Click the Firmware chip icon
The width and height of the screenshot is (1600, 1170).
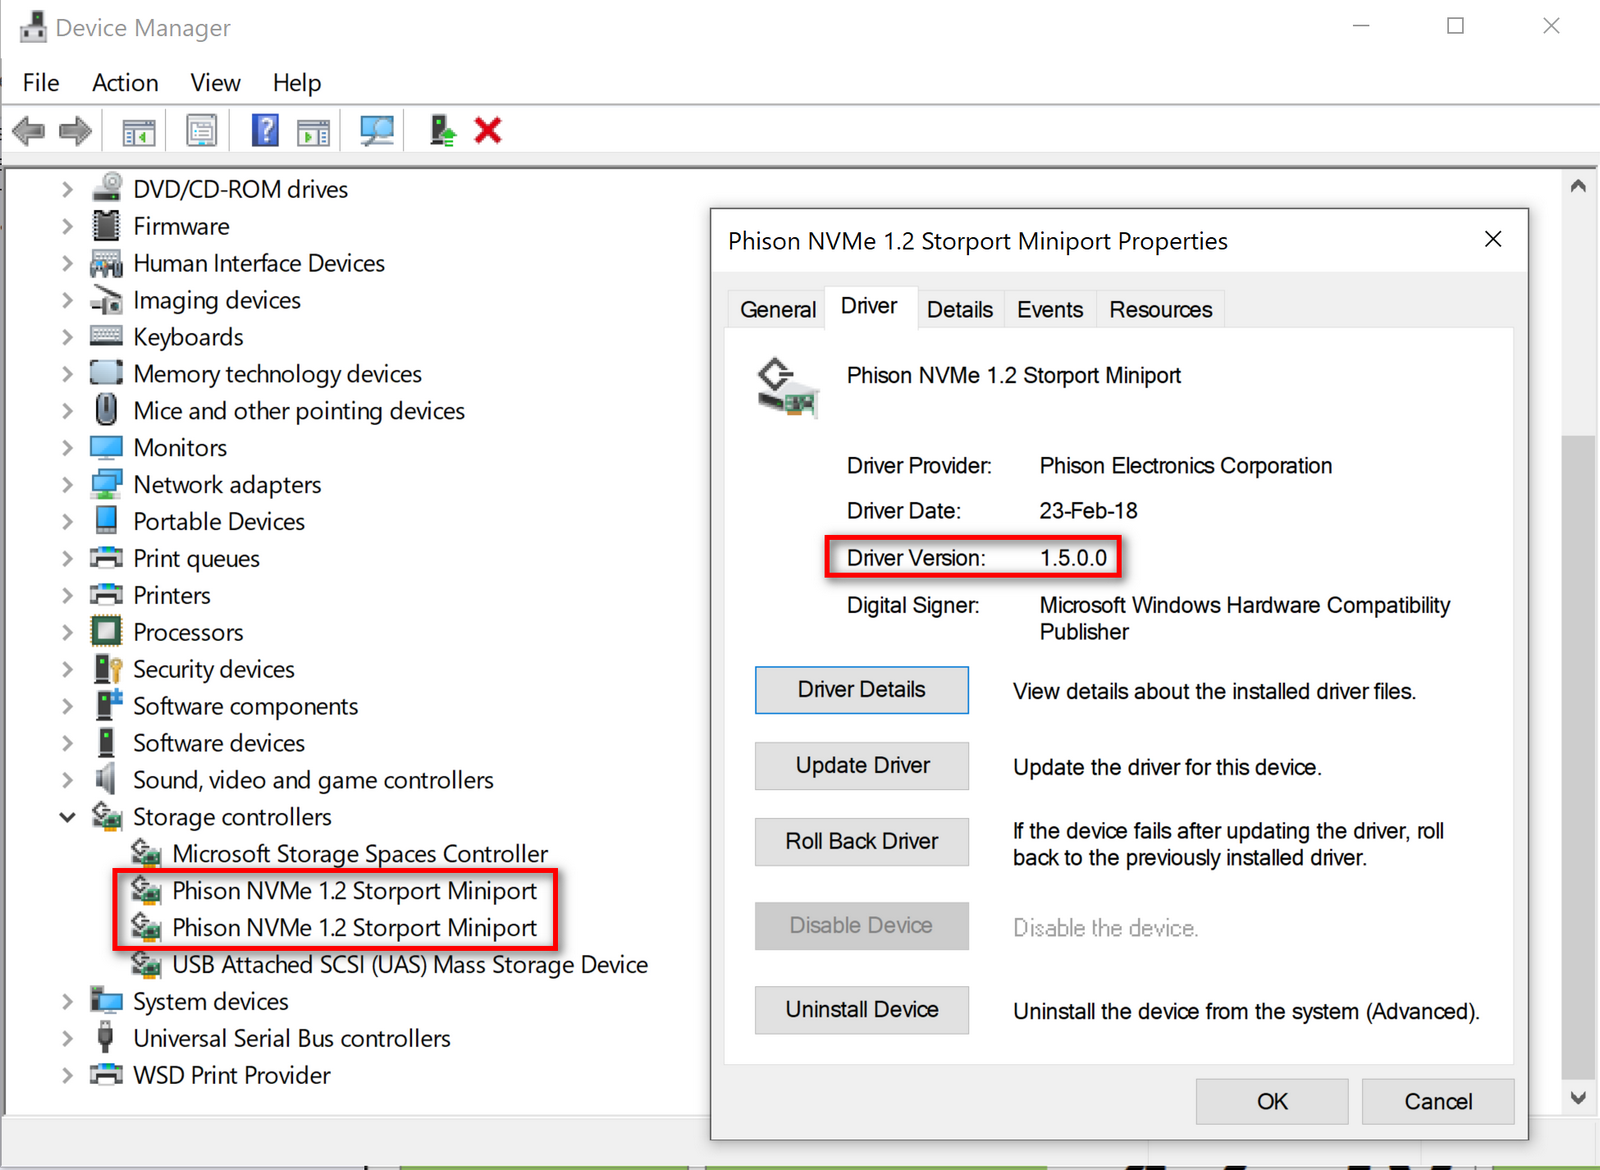click(106, 226)
